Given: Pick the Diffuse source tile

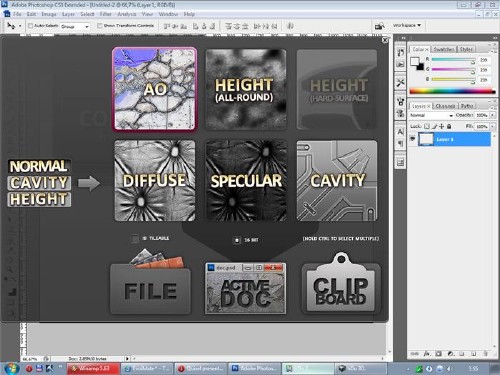Looking at the screenshot, I should [155, 180].
